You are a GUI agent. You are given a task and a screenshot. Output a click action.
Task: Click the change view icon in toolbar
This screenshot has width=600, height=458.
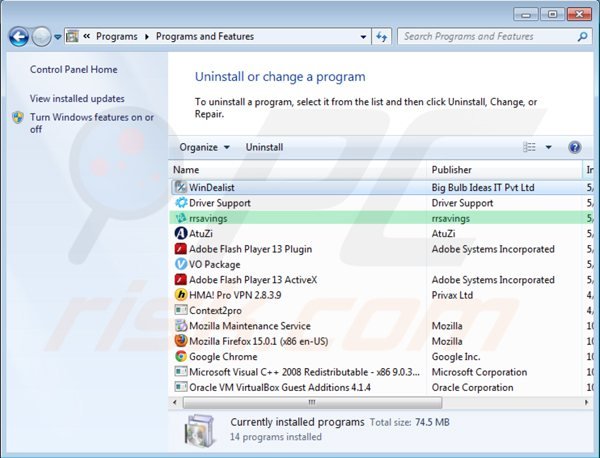[x=530, y=147]
